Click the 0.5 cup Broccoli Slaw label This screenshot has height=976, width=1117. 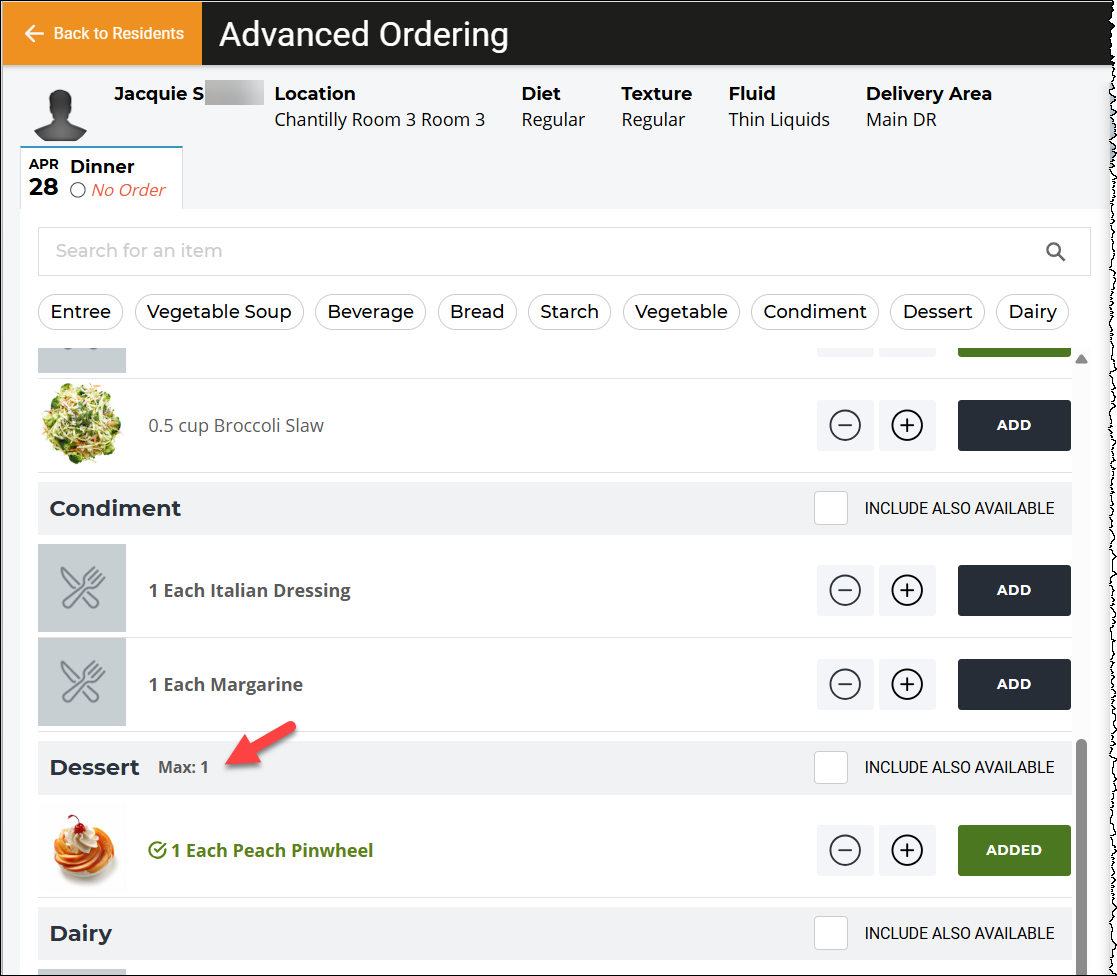pyautogui.click(x=236, y=426)
